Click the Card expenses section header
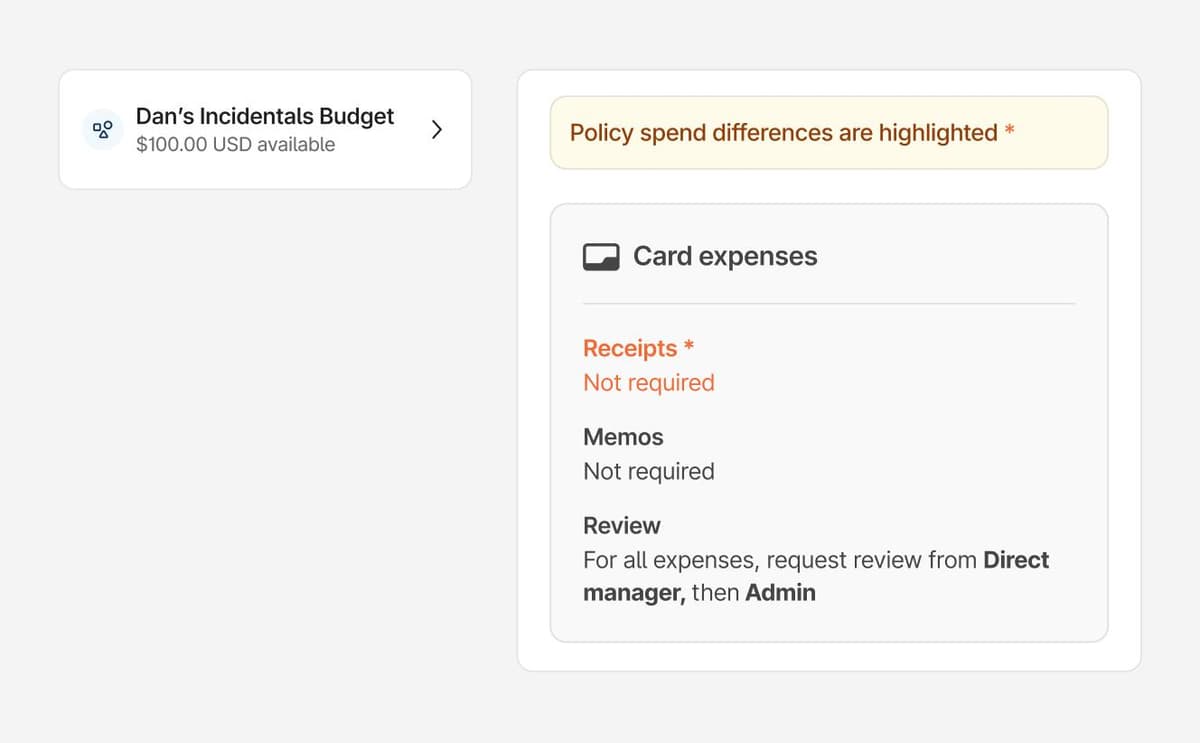 (x=724, y=256)
